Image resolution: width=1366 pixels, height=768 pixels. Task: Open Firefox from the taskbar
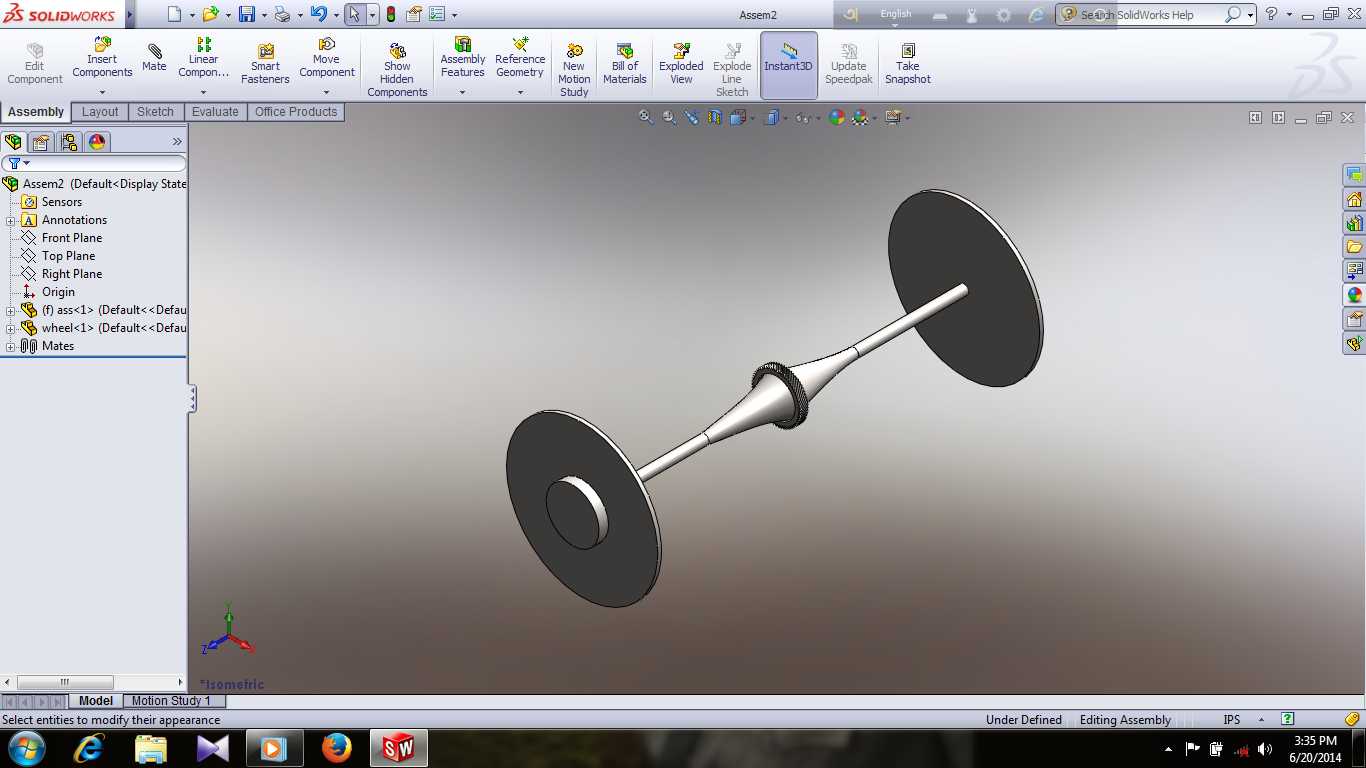click(336, 748)
